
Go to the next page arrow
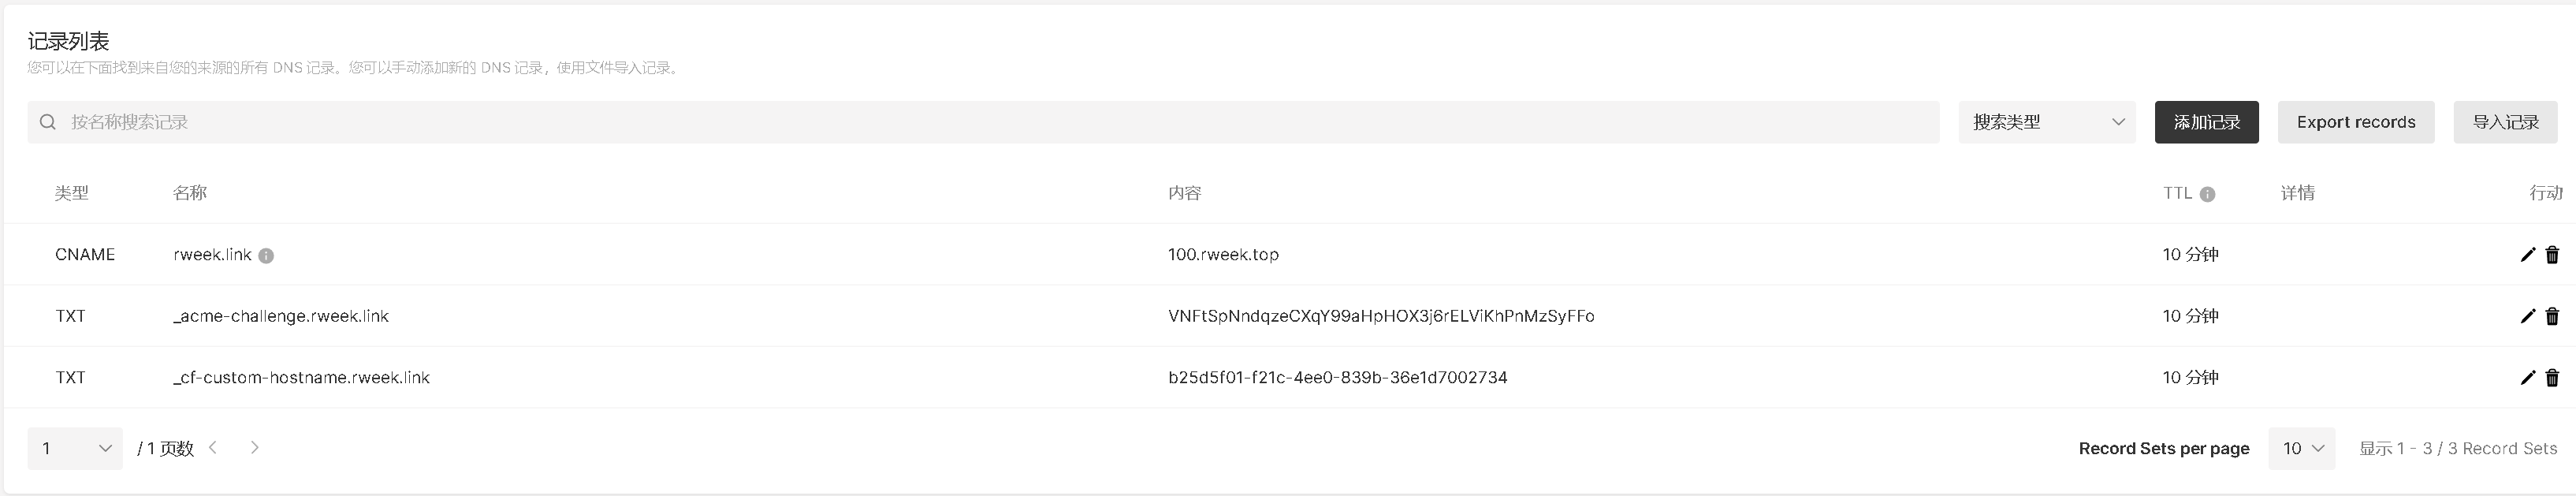coord(254,447)
